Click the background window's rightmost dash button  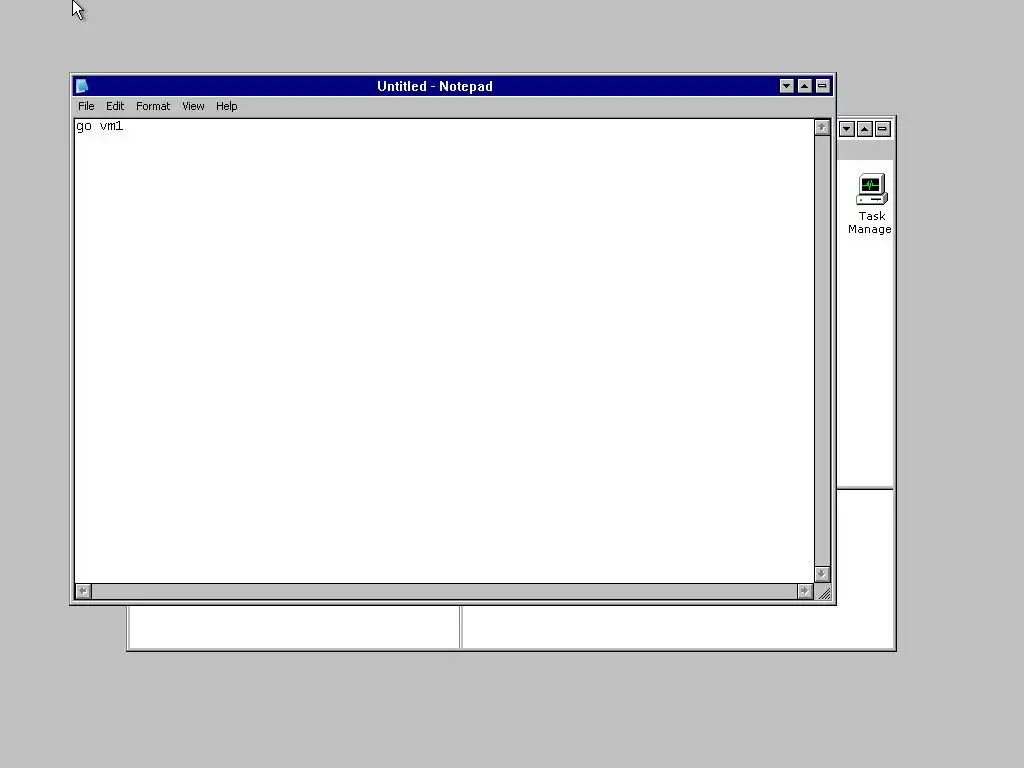point(882,129)
